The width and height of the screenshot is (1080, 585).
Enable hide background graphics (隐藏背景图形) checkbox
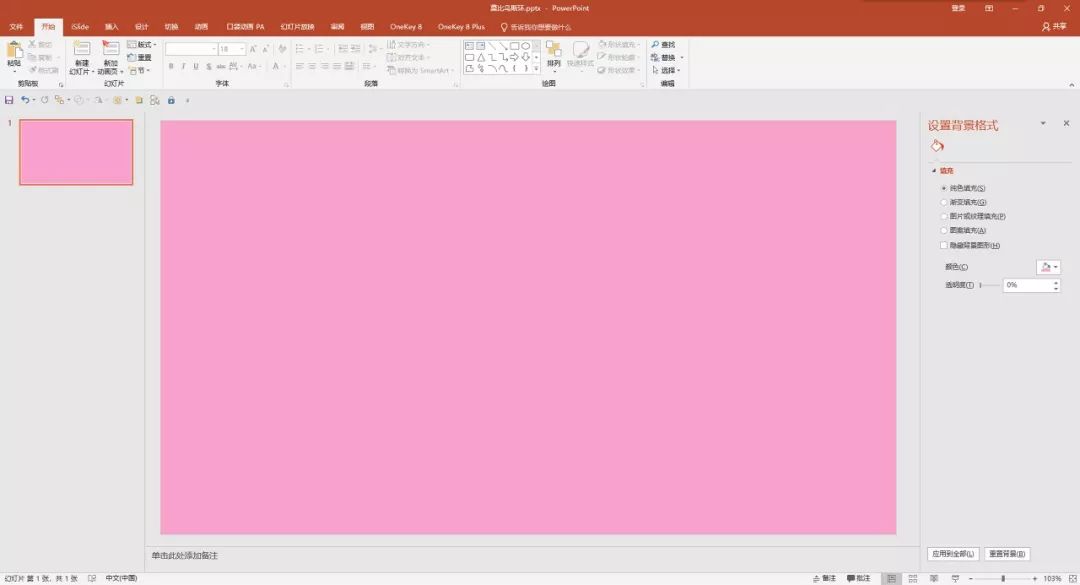coord(944,245)
